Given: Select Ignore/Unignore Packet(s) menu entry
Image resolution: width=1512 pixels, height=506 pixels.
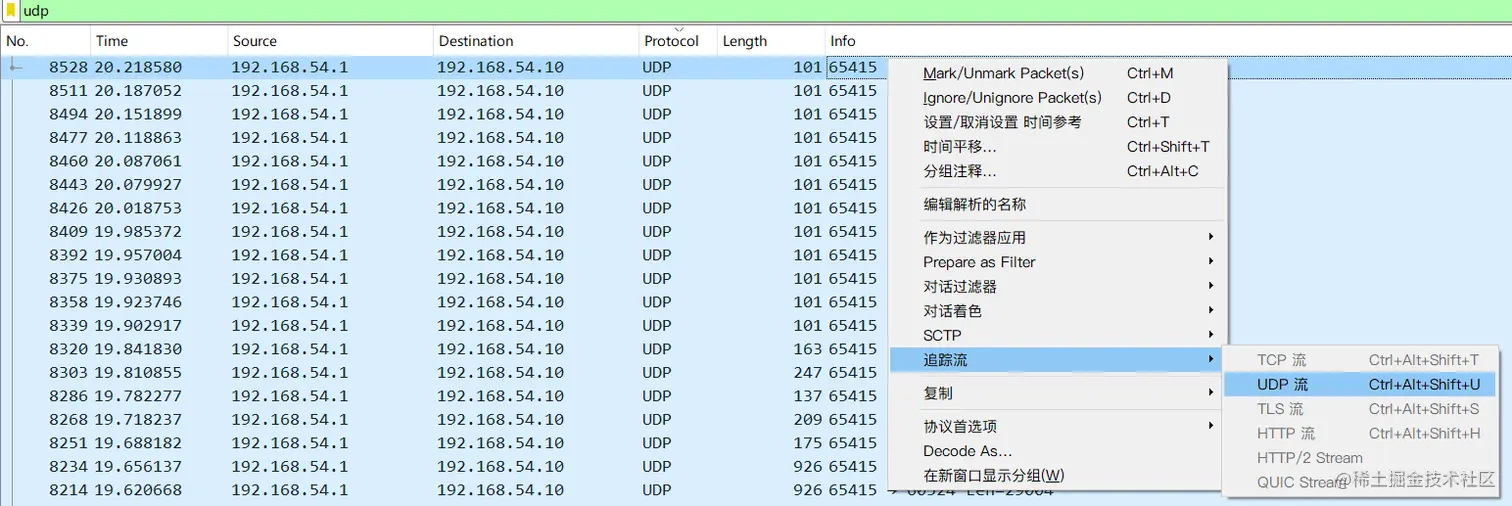Looking at the screenshot, I should click(1057, 98).
